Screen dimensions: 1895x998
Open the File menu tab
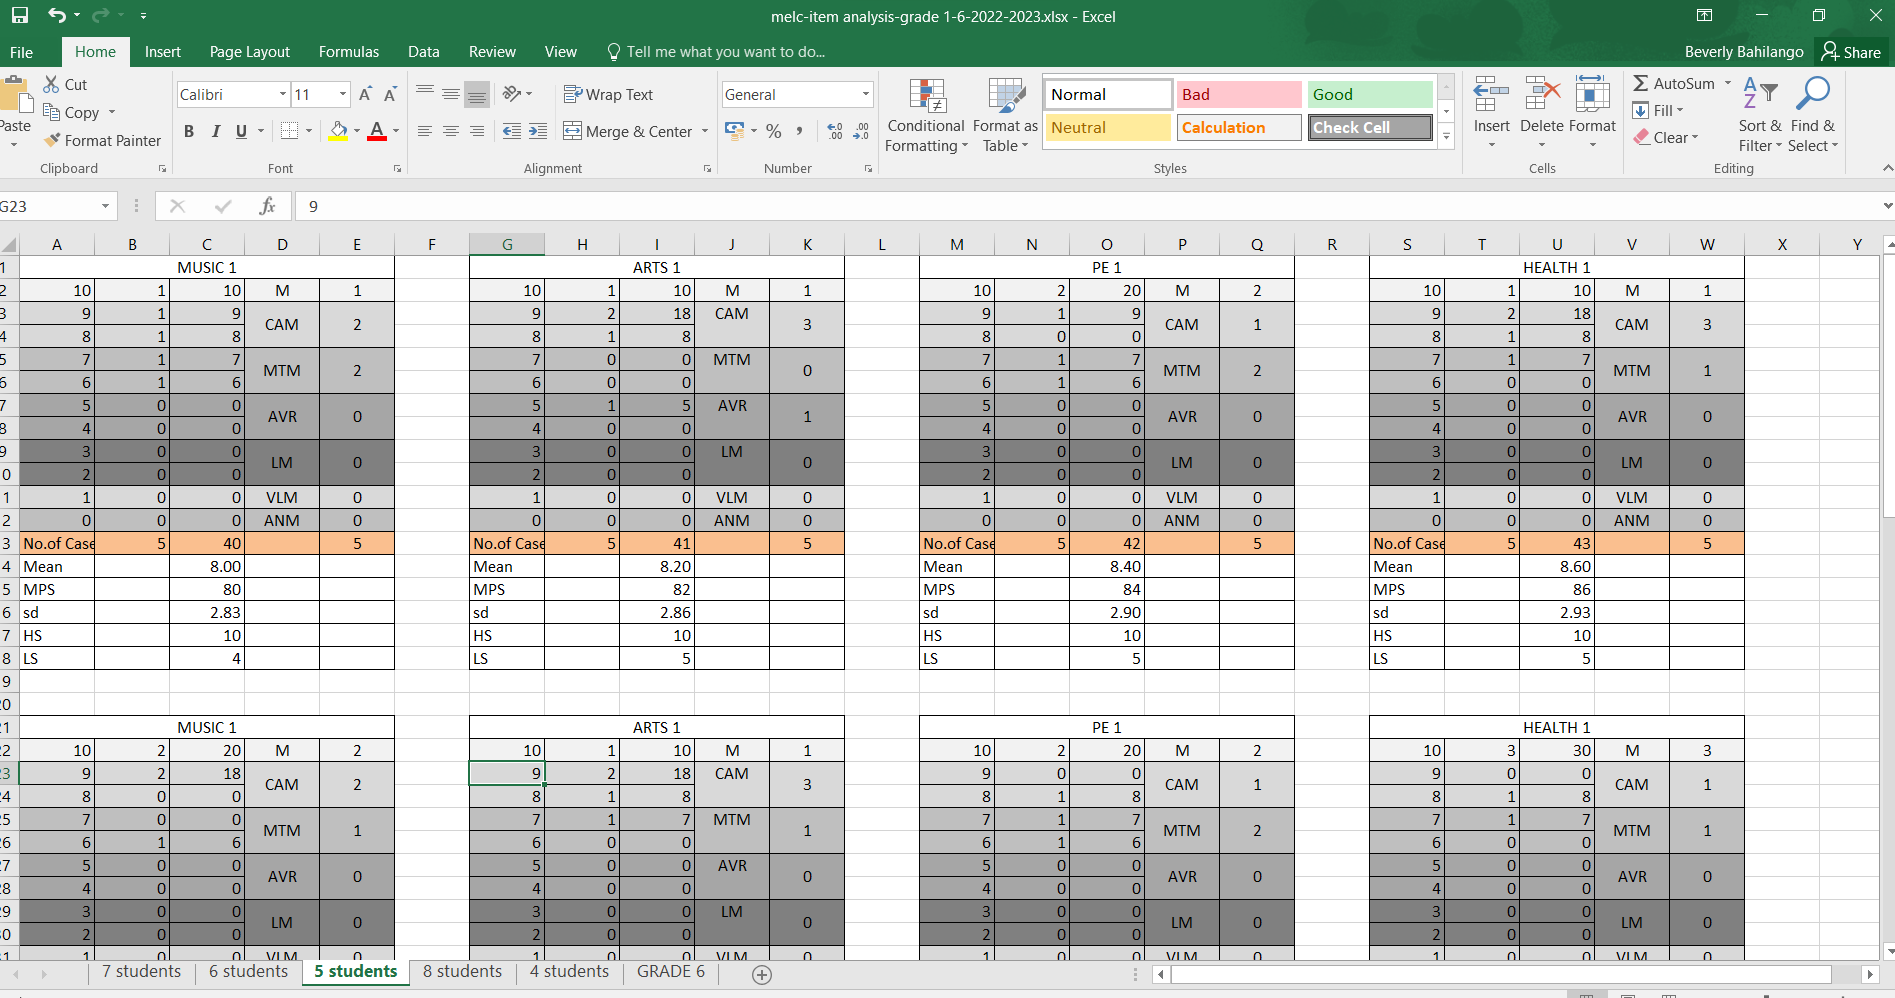pyautogui.click(x=21, y=52)
